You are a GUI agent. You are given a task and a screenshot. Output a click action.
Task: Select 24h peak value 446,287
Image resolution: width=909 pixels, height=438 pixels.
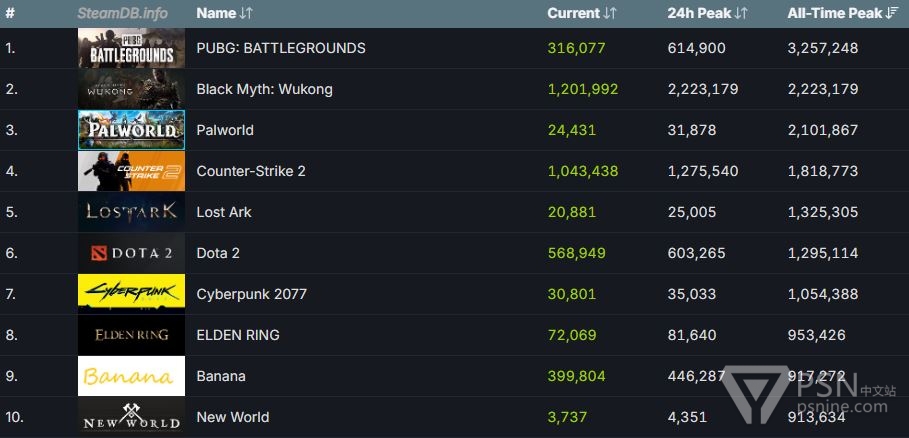696,376
